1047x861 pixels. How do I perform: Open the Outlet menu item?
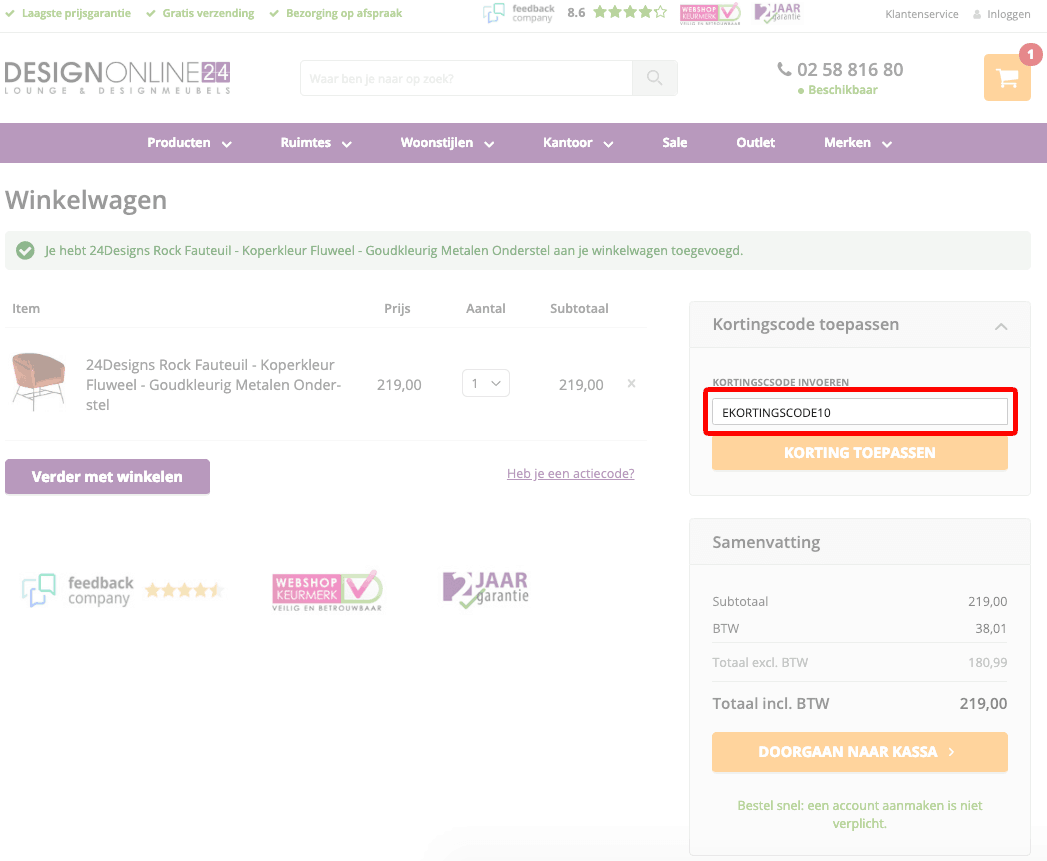(755, 143)
